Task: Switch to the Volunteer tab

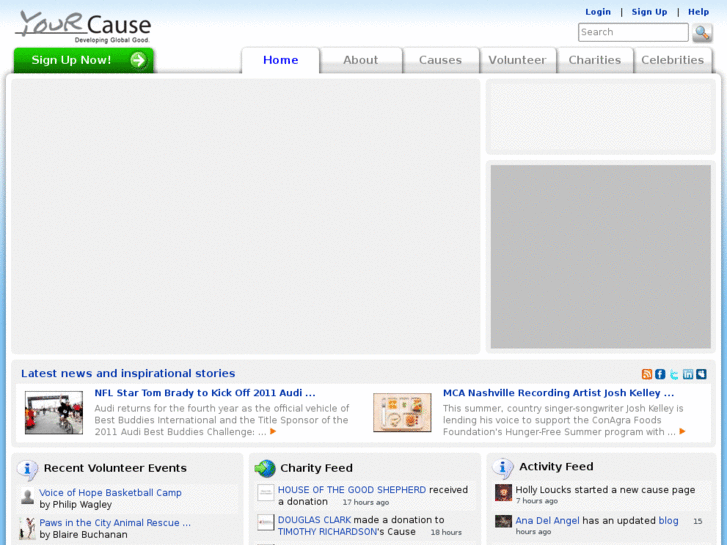Action: [517, 60]
